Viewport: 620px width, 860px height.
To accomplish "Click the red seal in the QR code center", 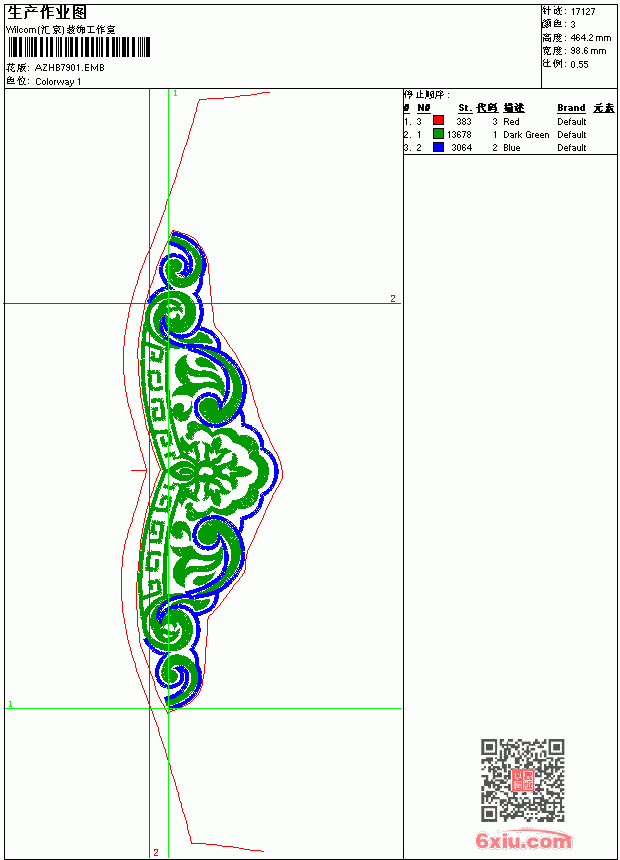I will 523,780.
